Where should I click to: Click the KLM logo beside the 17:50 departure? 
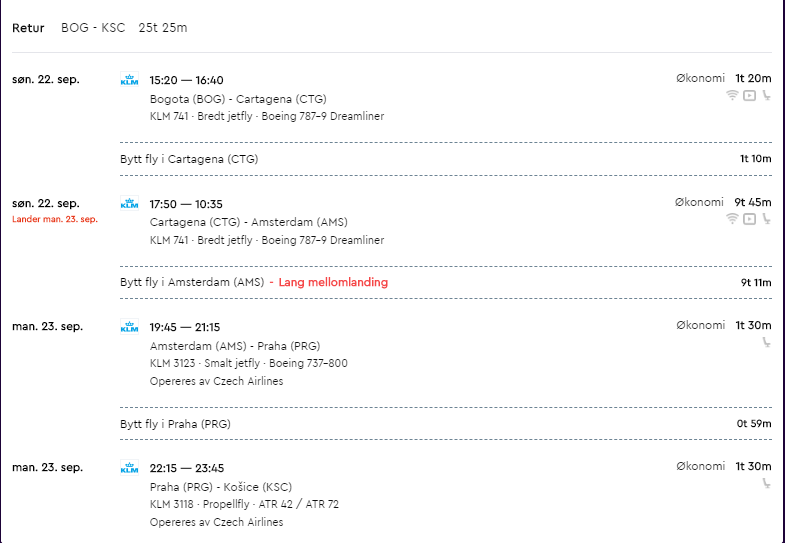pyautogui.click(x=130, y=203)
